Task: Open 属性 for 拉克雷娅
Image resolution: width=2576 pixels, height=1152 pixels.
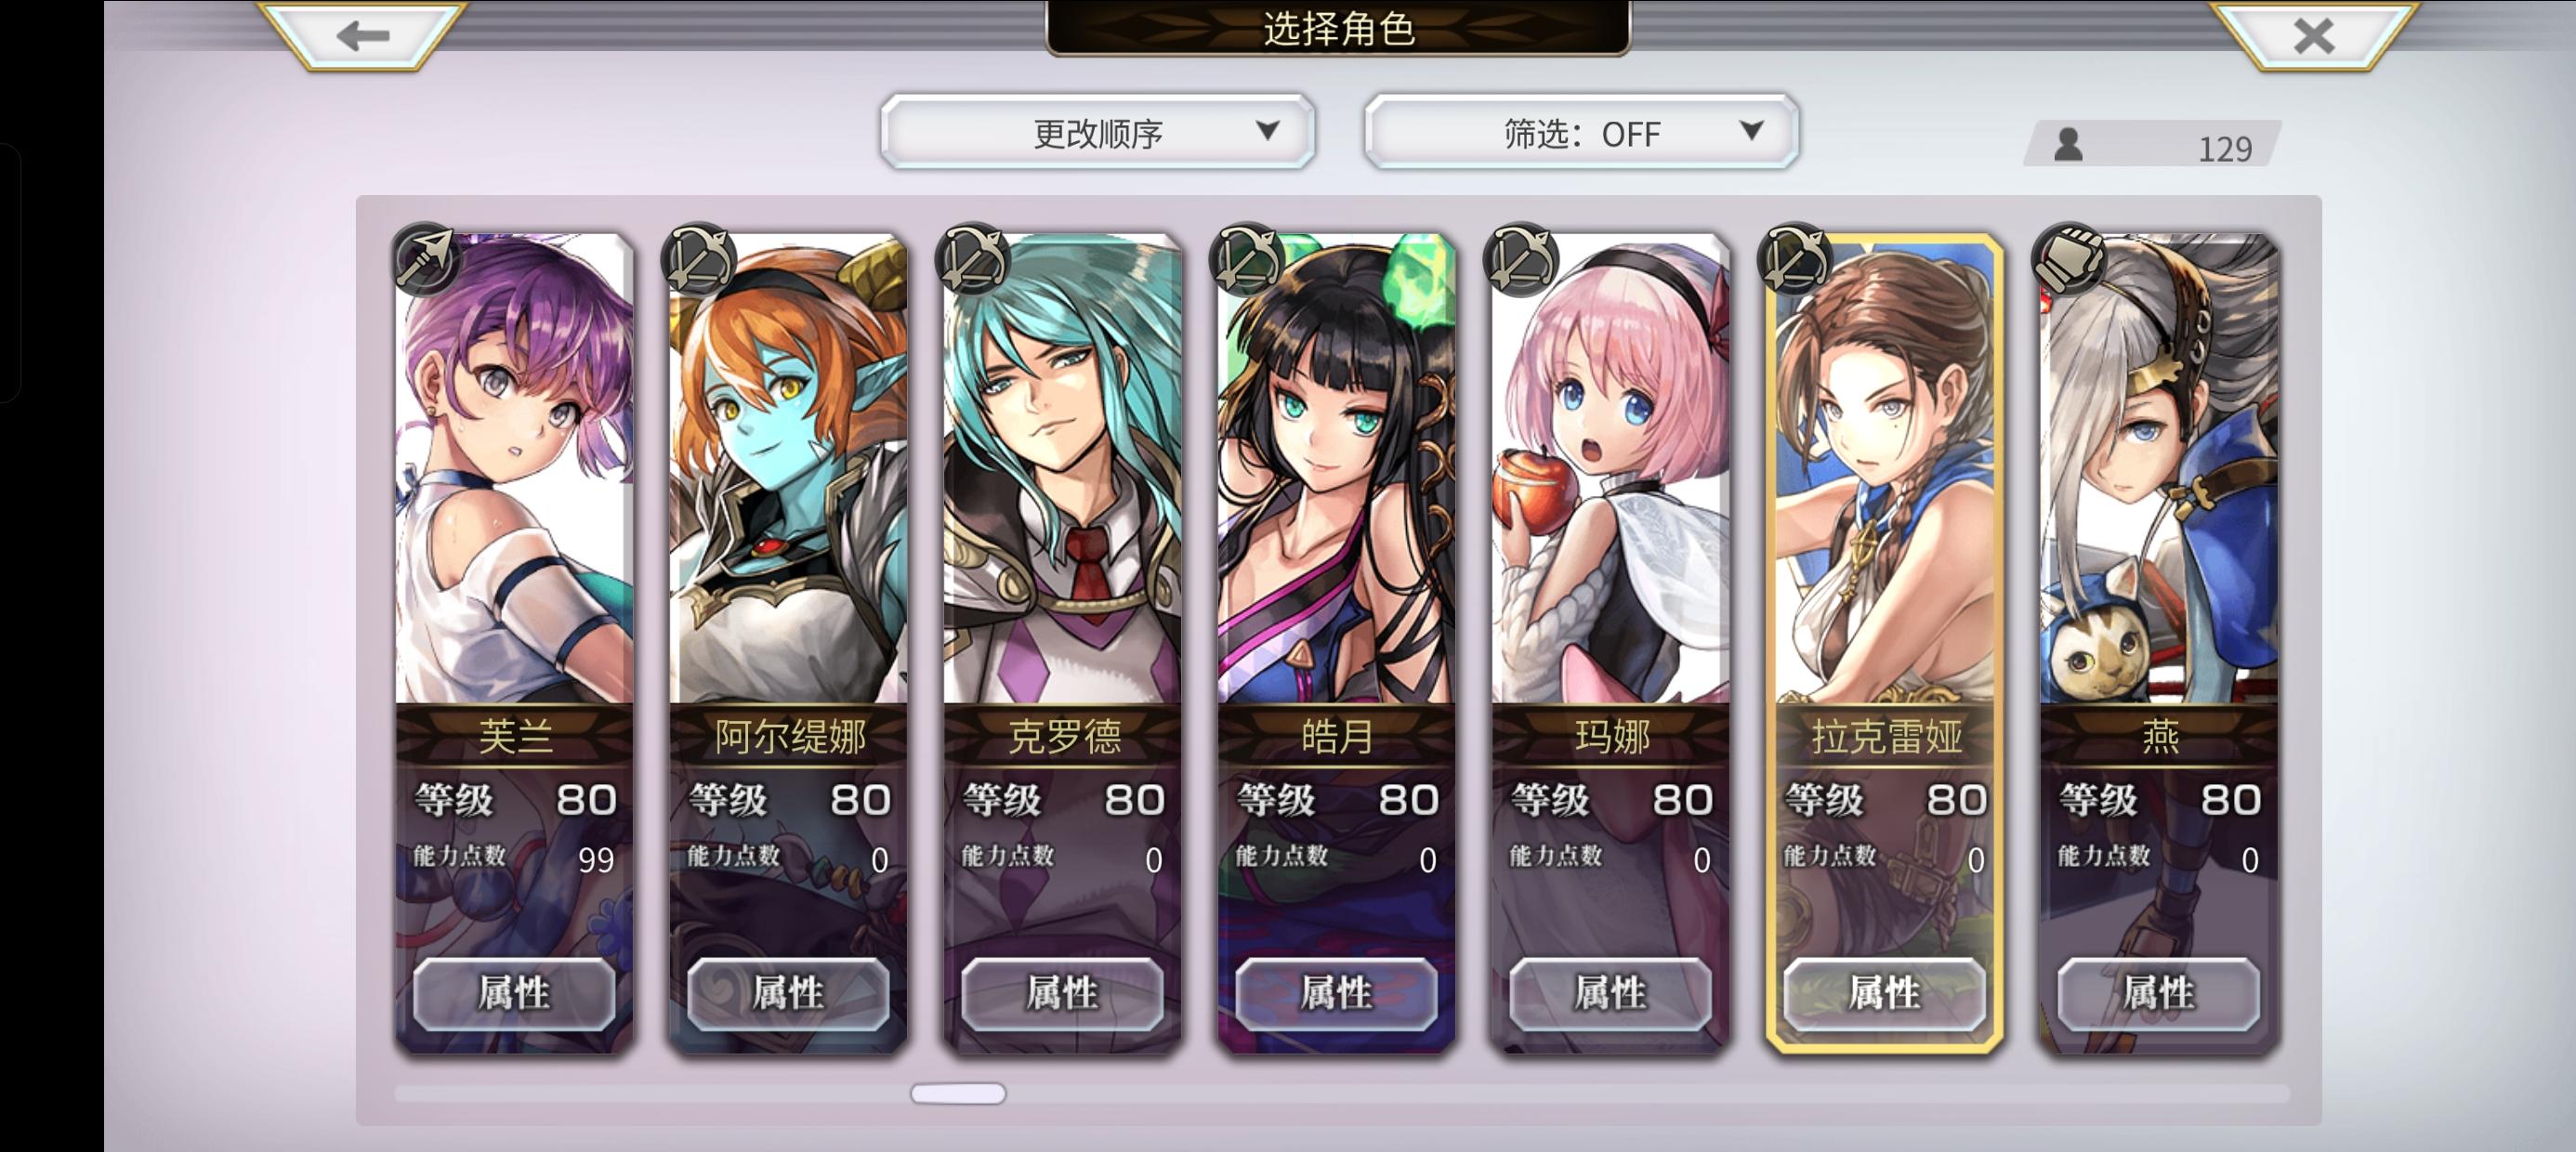Action: pyautogui.click(x=1884, y=993)
